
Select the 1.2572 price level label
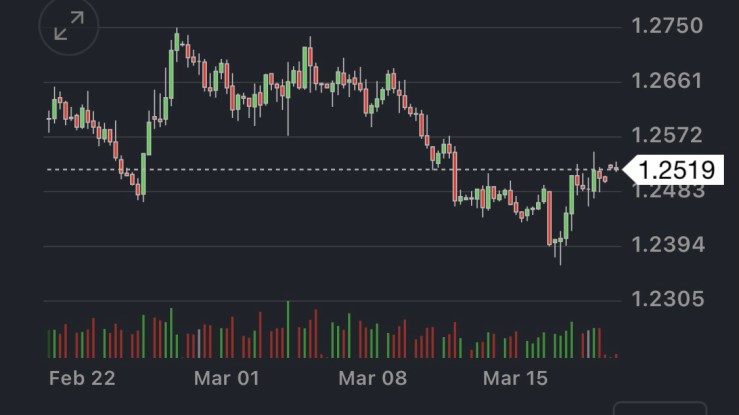(667, 136)
